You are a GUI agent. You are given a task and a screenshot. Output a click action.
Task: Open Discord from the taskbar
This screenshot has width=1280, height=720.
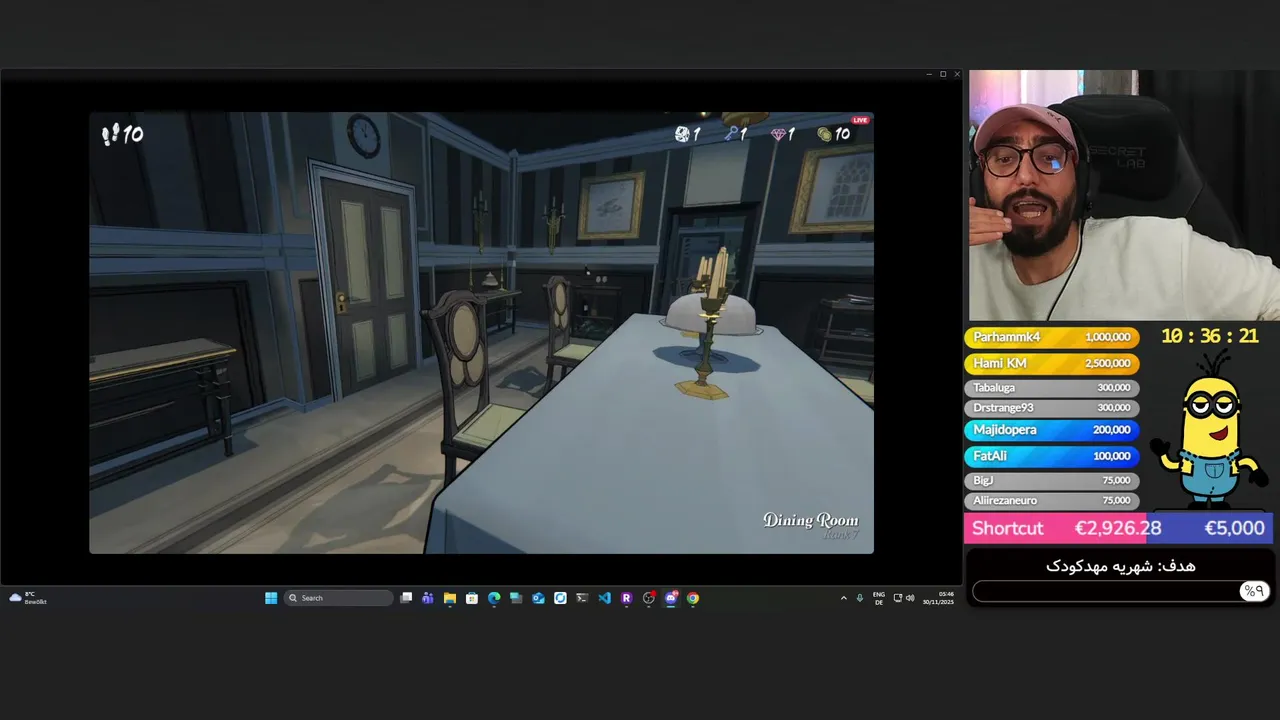pyautogui.click(x=670, y=598)
